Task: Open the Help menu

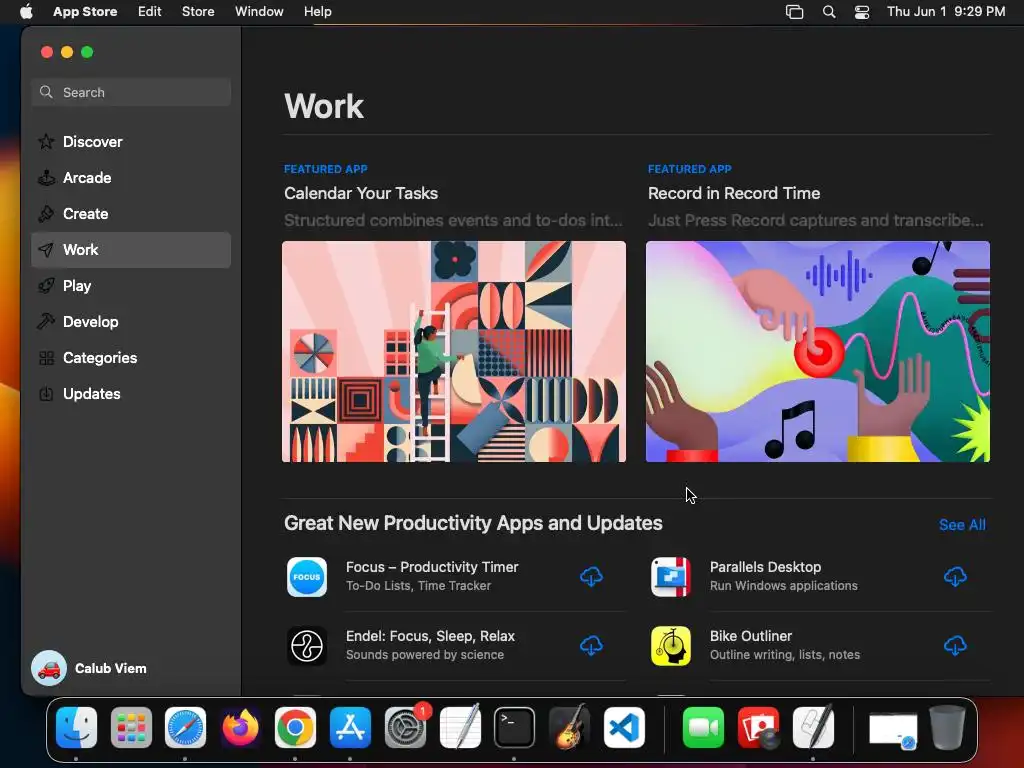Action: (x=317, y=12)
